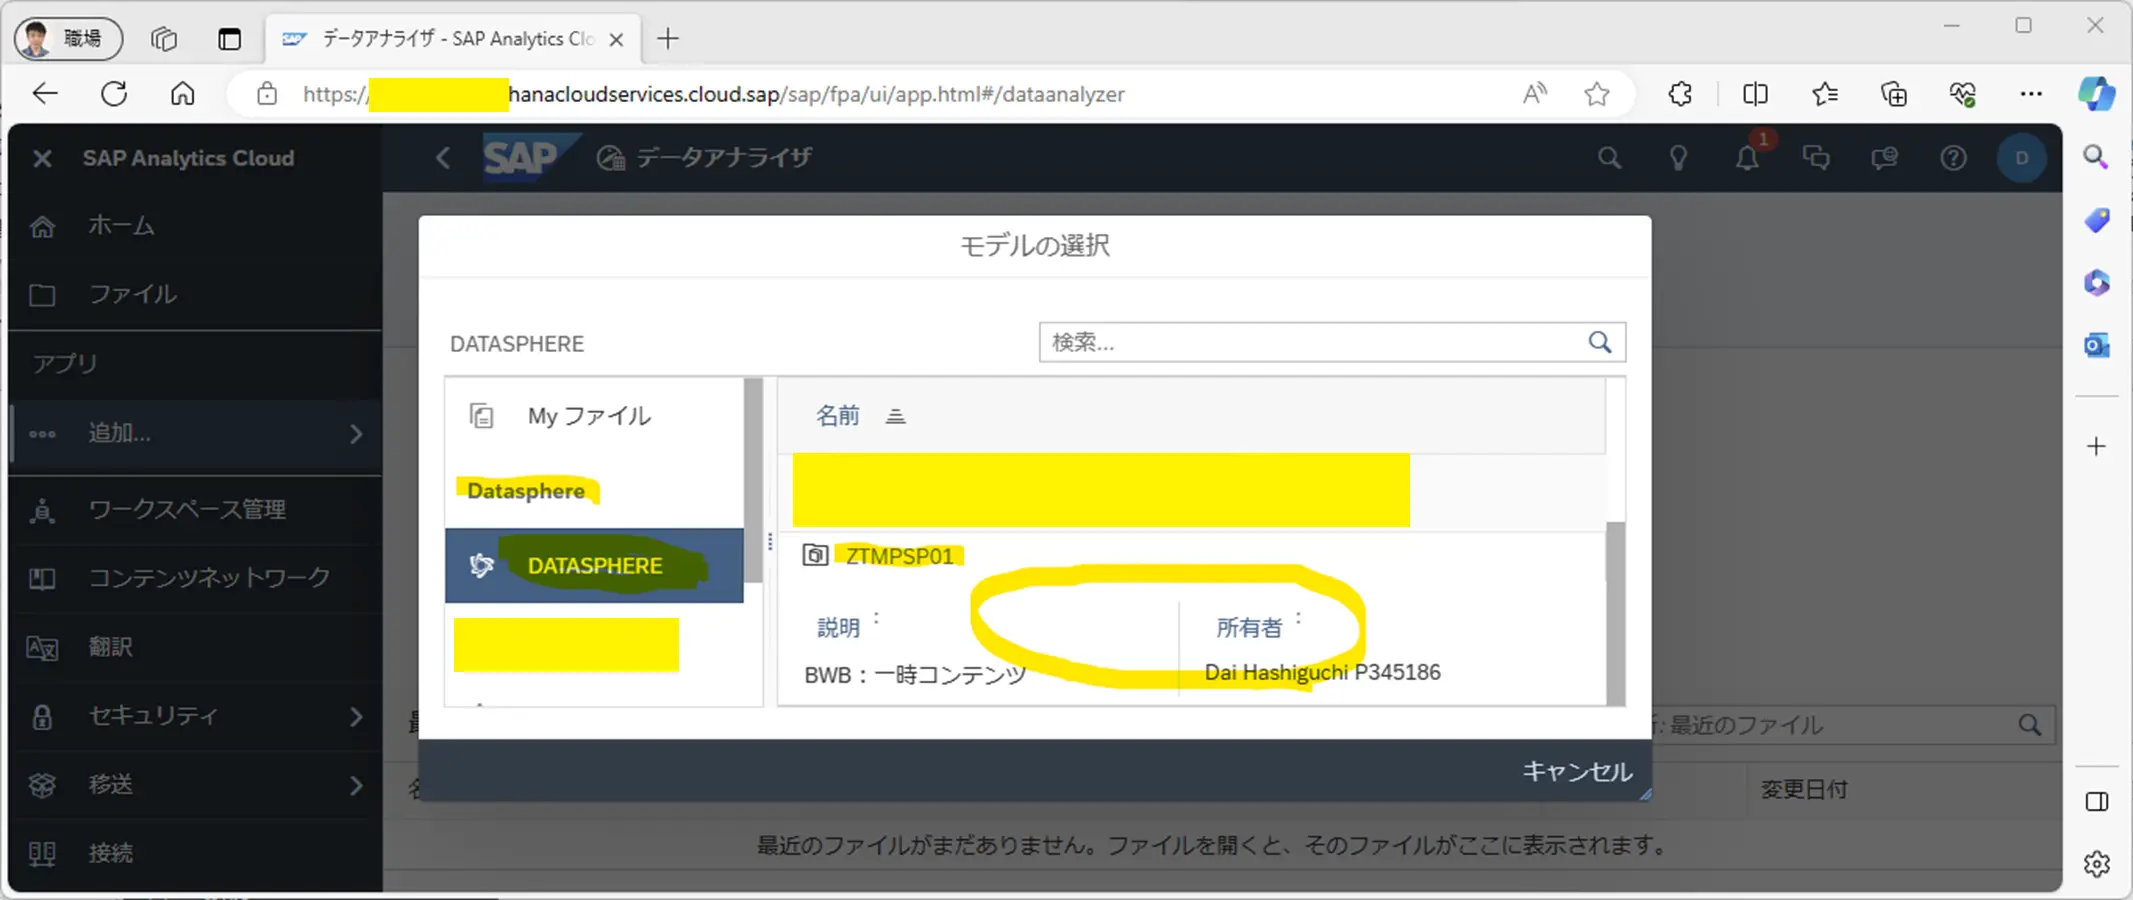This screenshot has width=2133, height=900.
Task: Click the model list vertical scrollbar
Action: pos(1615,612)
